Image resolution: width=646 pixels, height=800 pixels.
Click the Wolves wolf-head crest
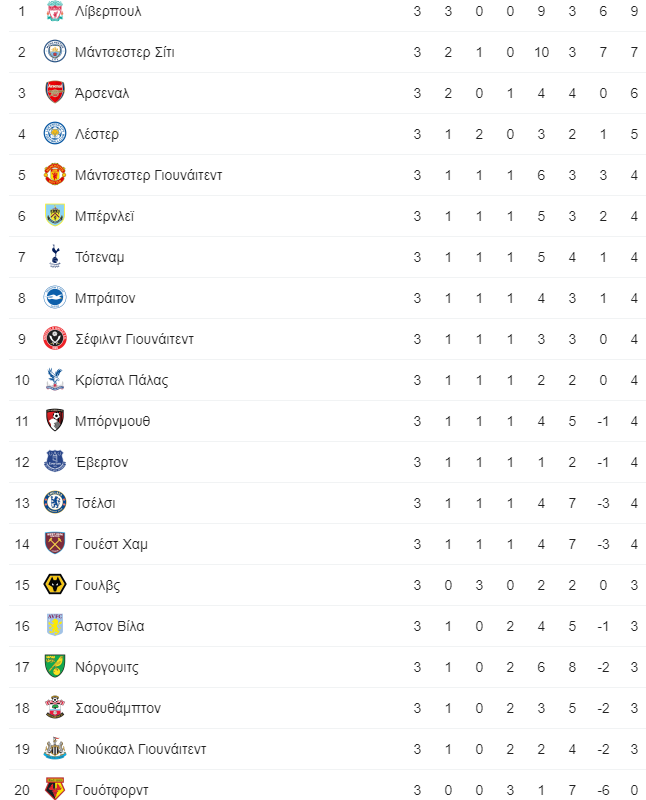pos(55,585)
